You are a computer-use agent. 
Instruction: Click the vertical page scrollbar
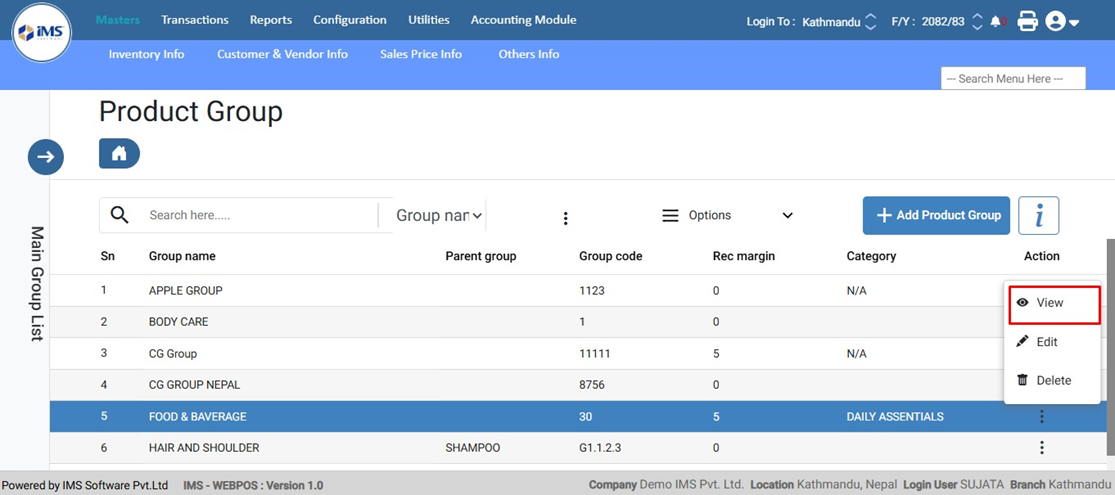(1110, 348)
